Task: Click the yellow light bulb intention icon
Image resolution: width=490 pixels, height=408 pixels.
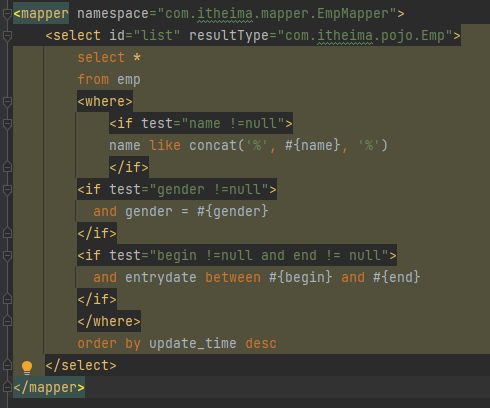Action: click(27, 367)
